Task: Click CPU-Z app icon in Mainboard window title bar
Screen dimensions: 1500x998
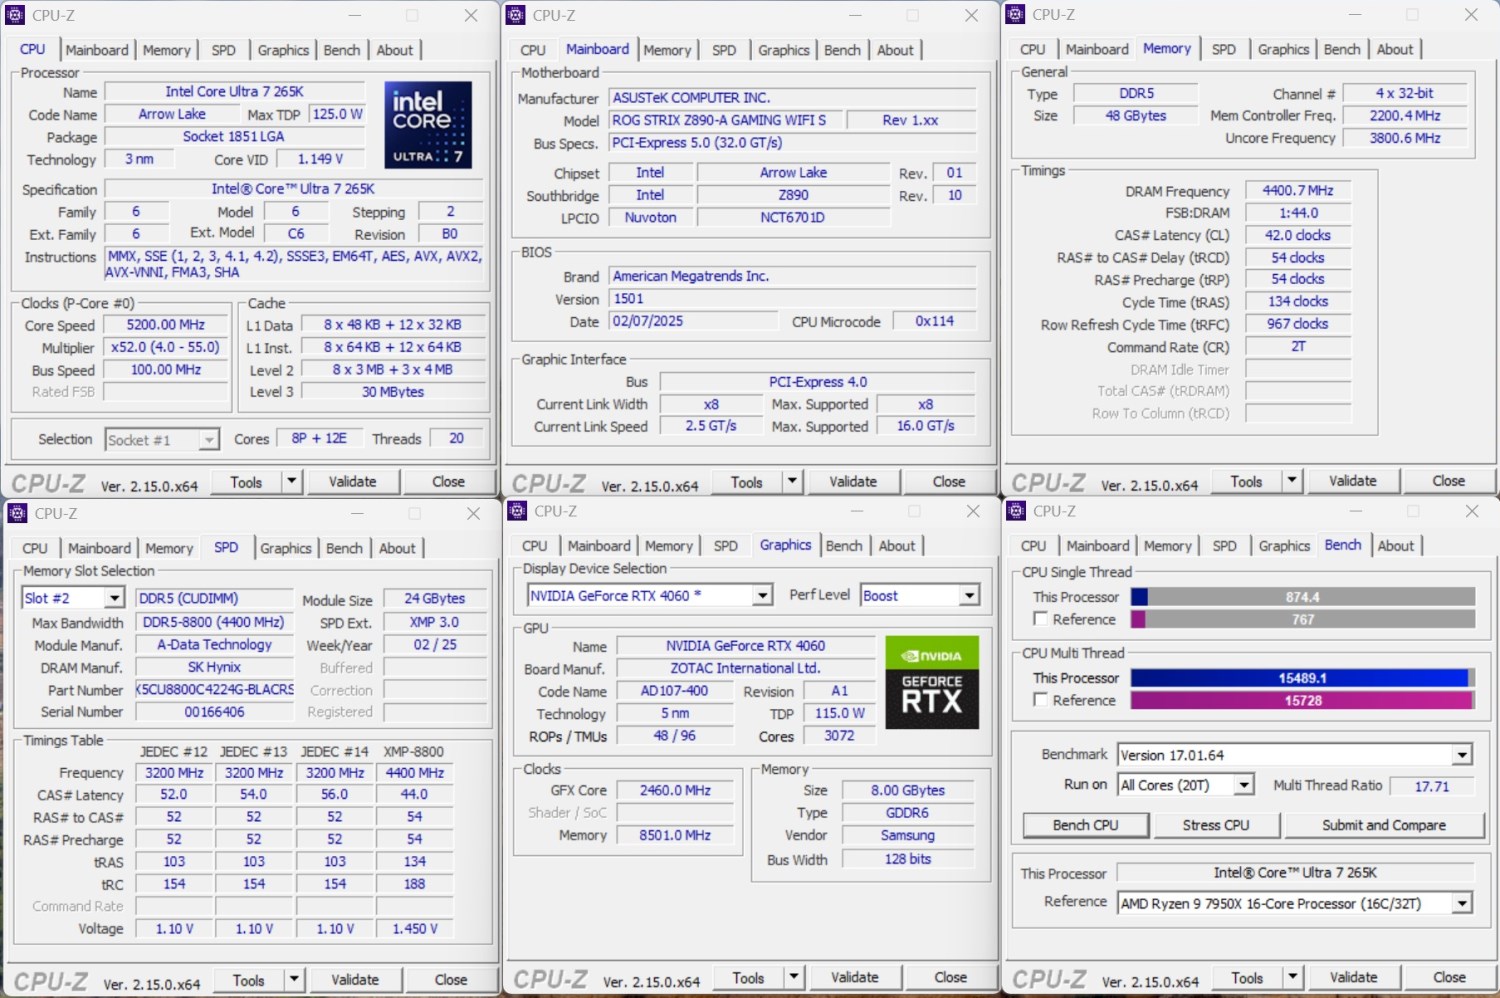Action: 516,15
